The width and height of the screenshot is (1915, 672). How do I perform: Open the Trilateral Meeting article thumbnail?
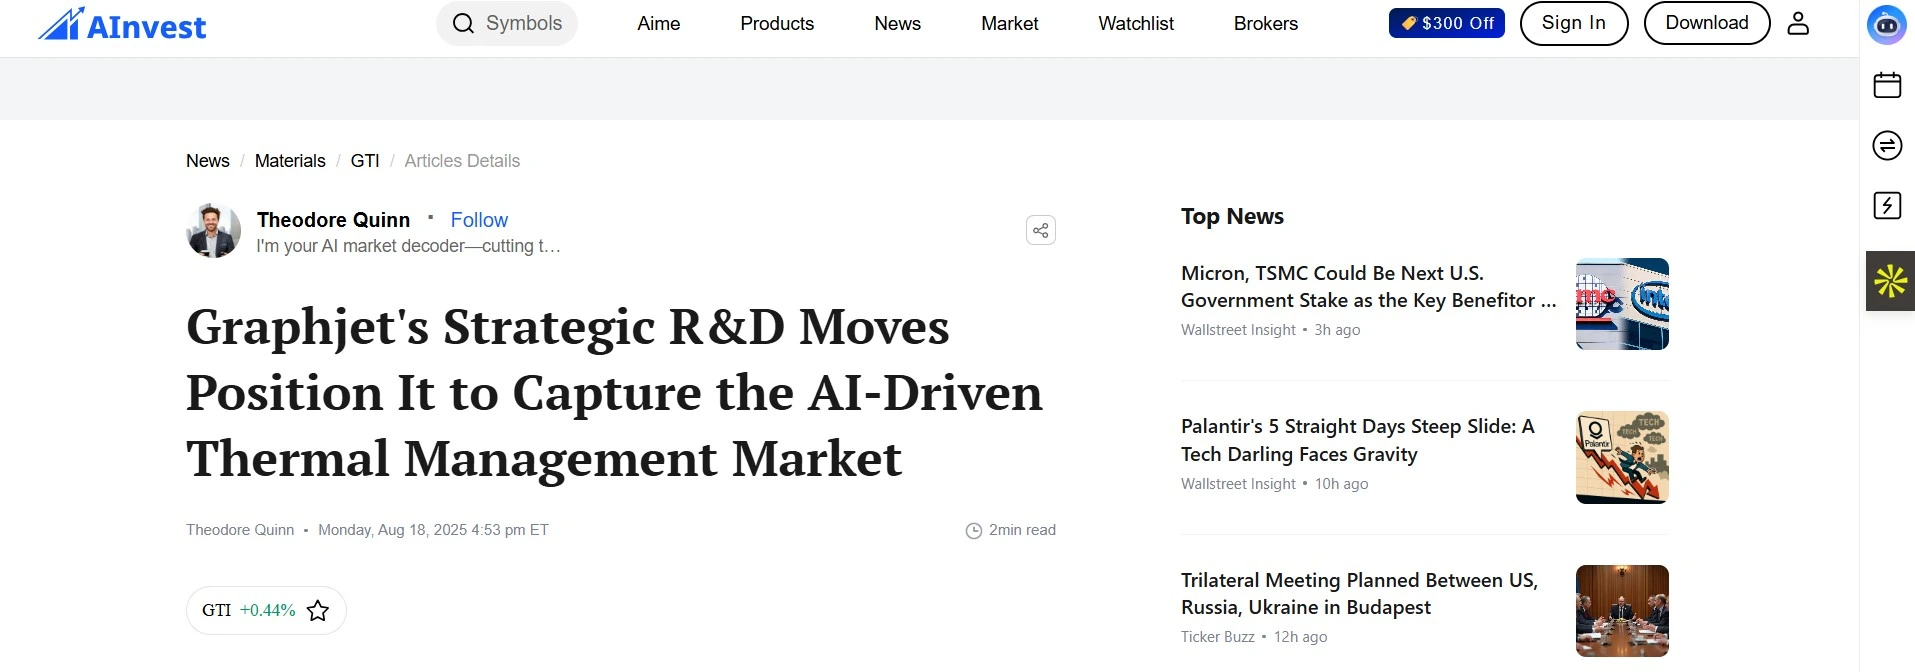point(1622,611)
